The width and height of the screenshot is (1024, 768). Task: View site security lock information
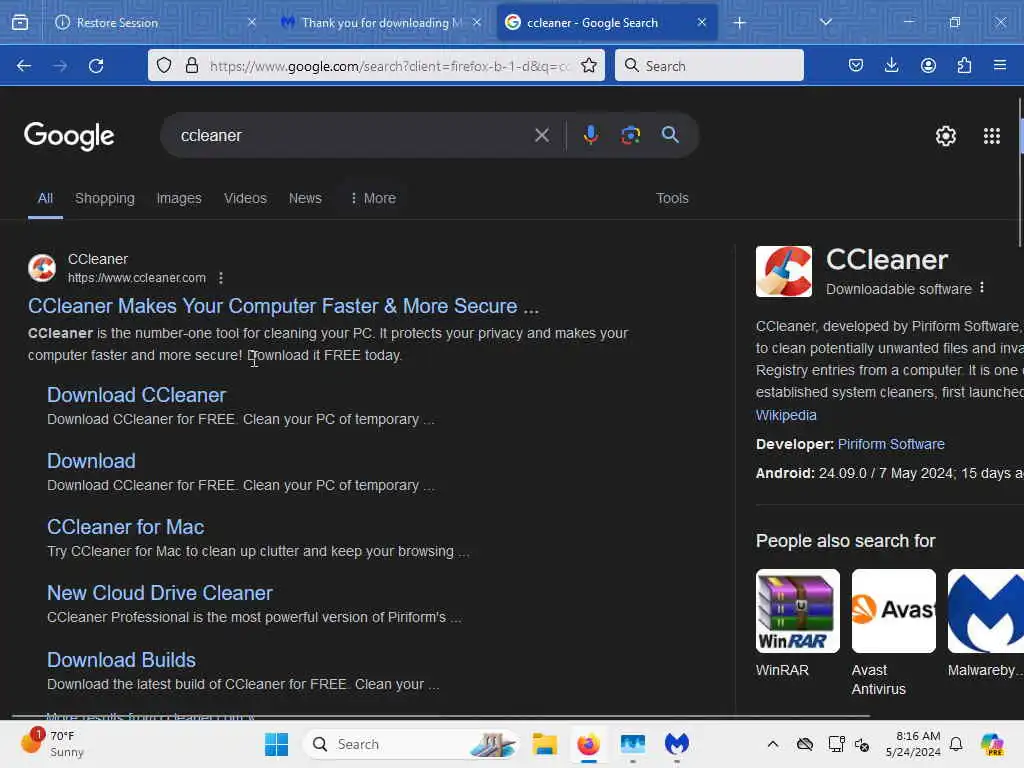pyautogui.click(x=191, y=66)
